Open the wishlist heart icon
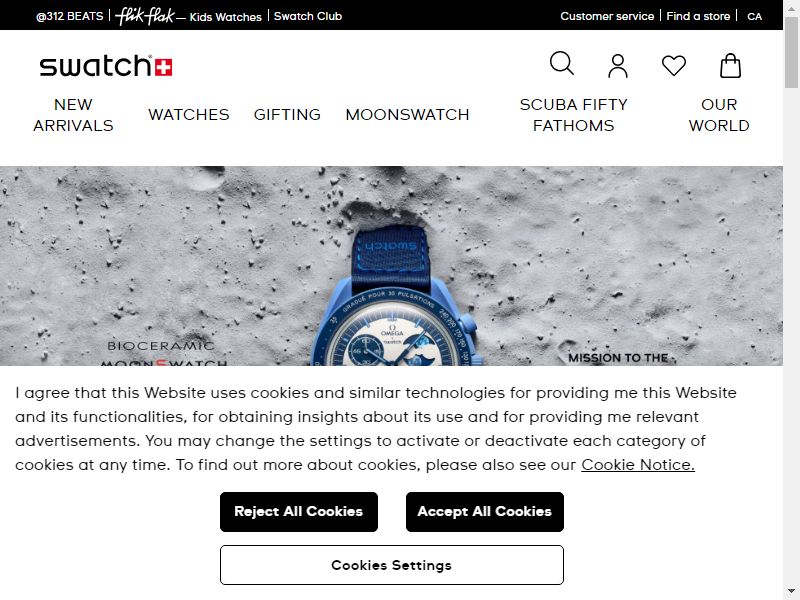Viewport: 800px width, 600px height. tap(673, 66)
